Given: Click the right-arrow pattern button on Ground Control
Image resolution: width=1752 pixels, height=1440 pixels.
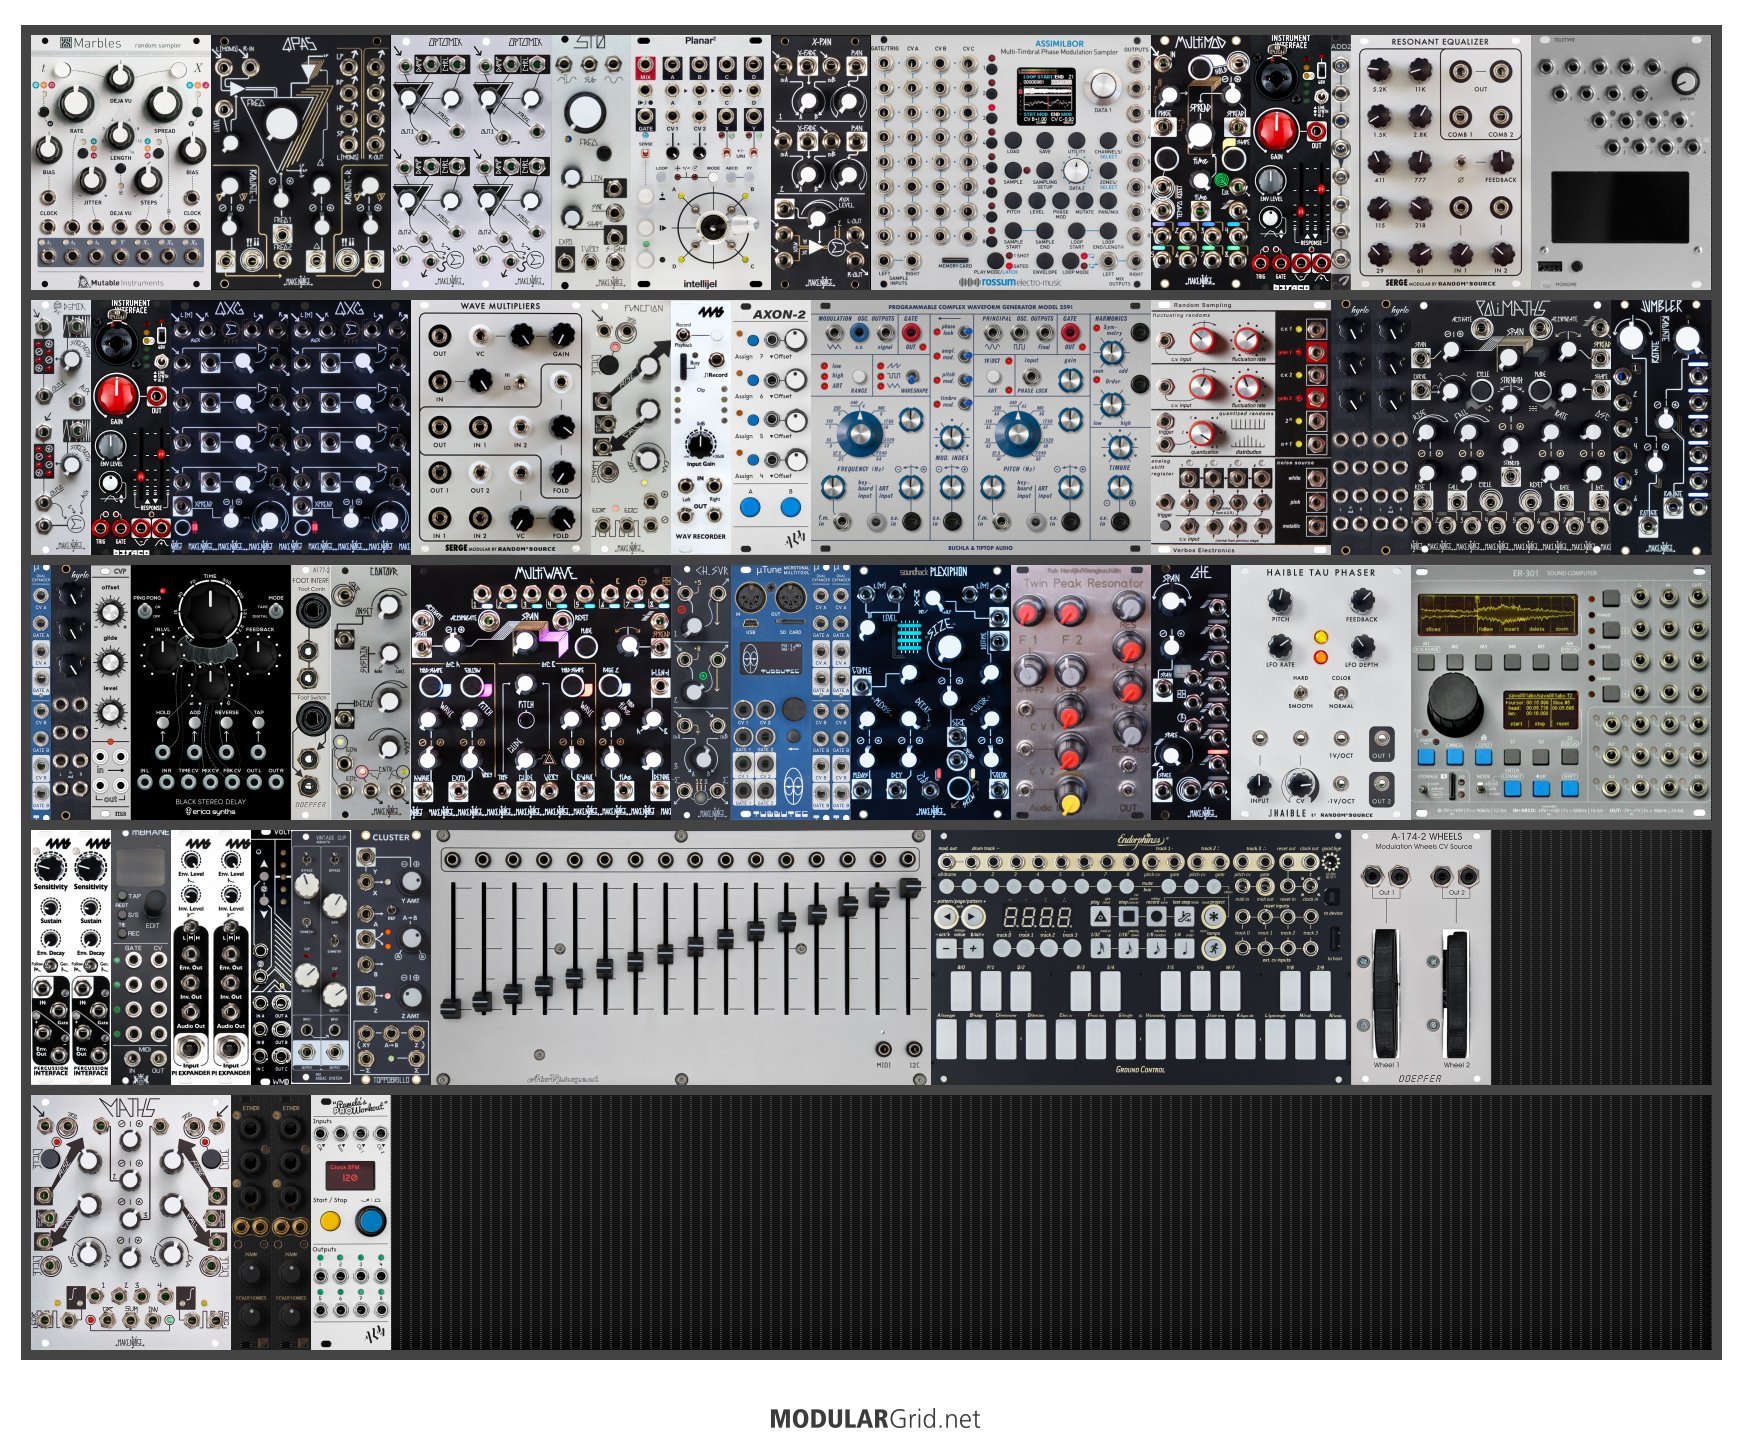Looking at the screenshot, I should [x=972, y=916].
